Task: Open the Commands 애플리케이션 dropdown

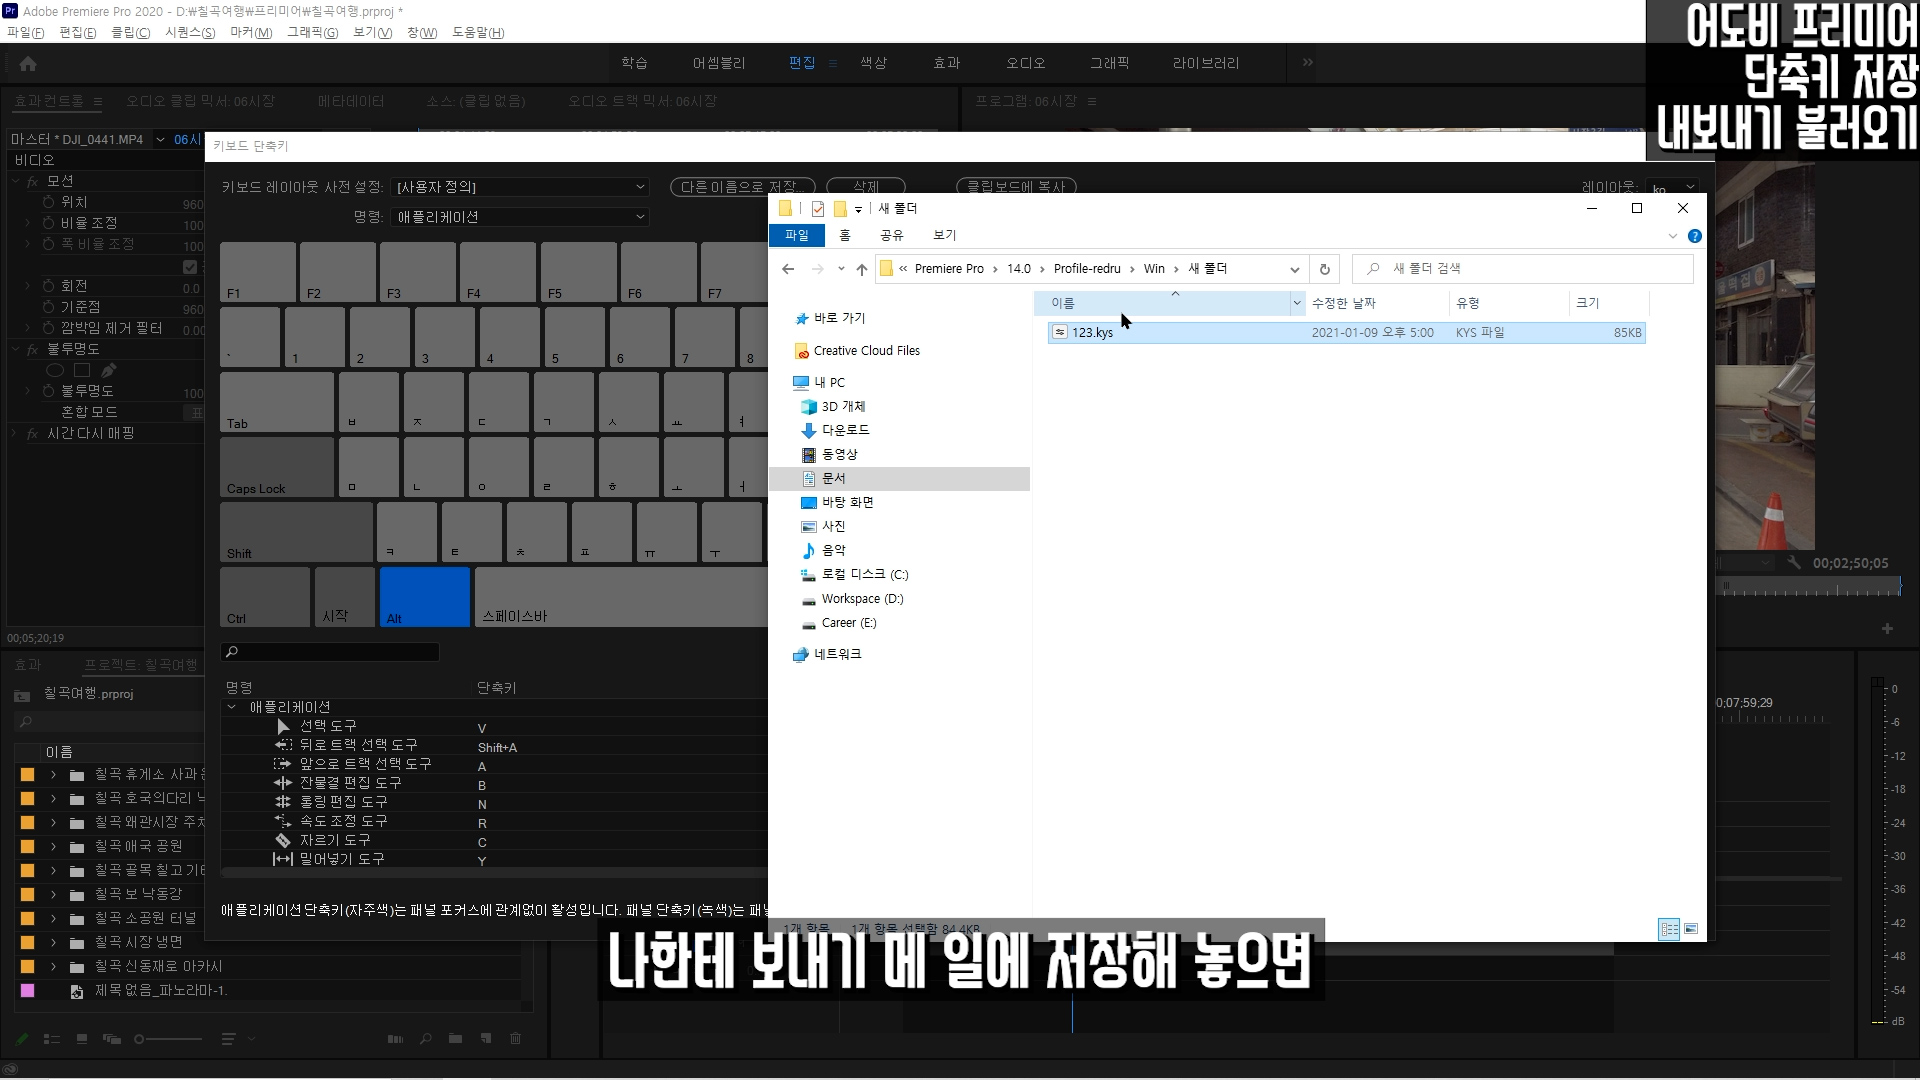Action: tap(521, 217)
